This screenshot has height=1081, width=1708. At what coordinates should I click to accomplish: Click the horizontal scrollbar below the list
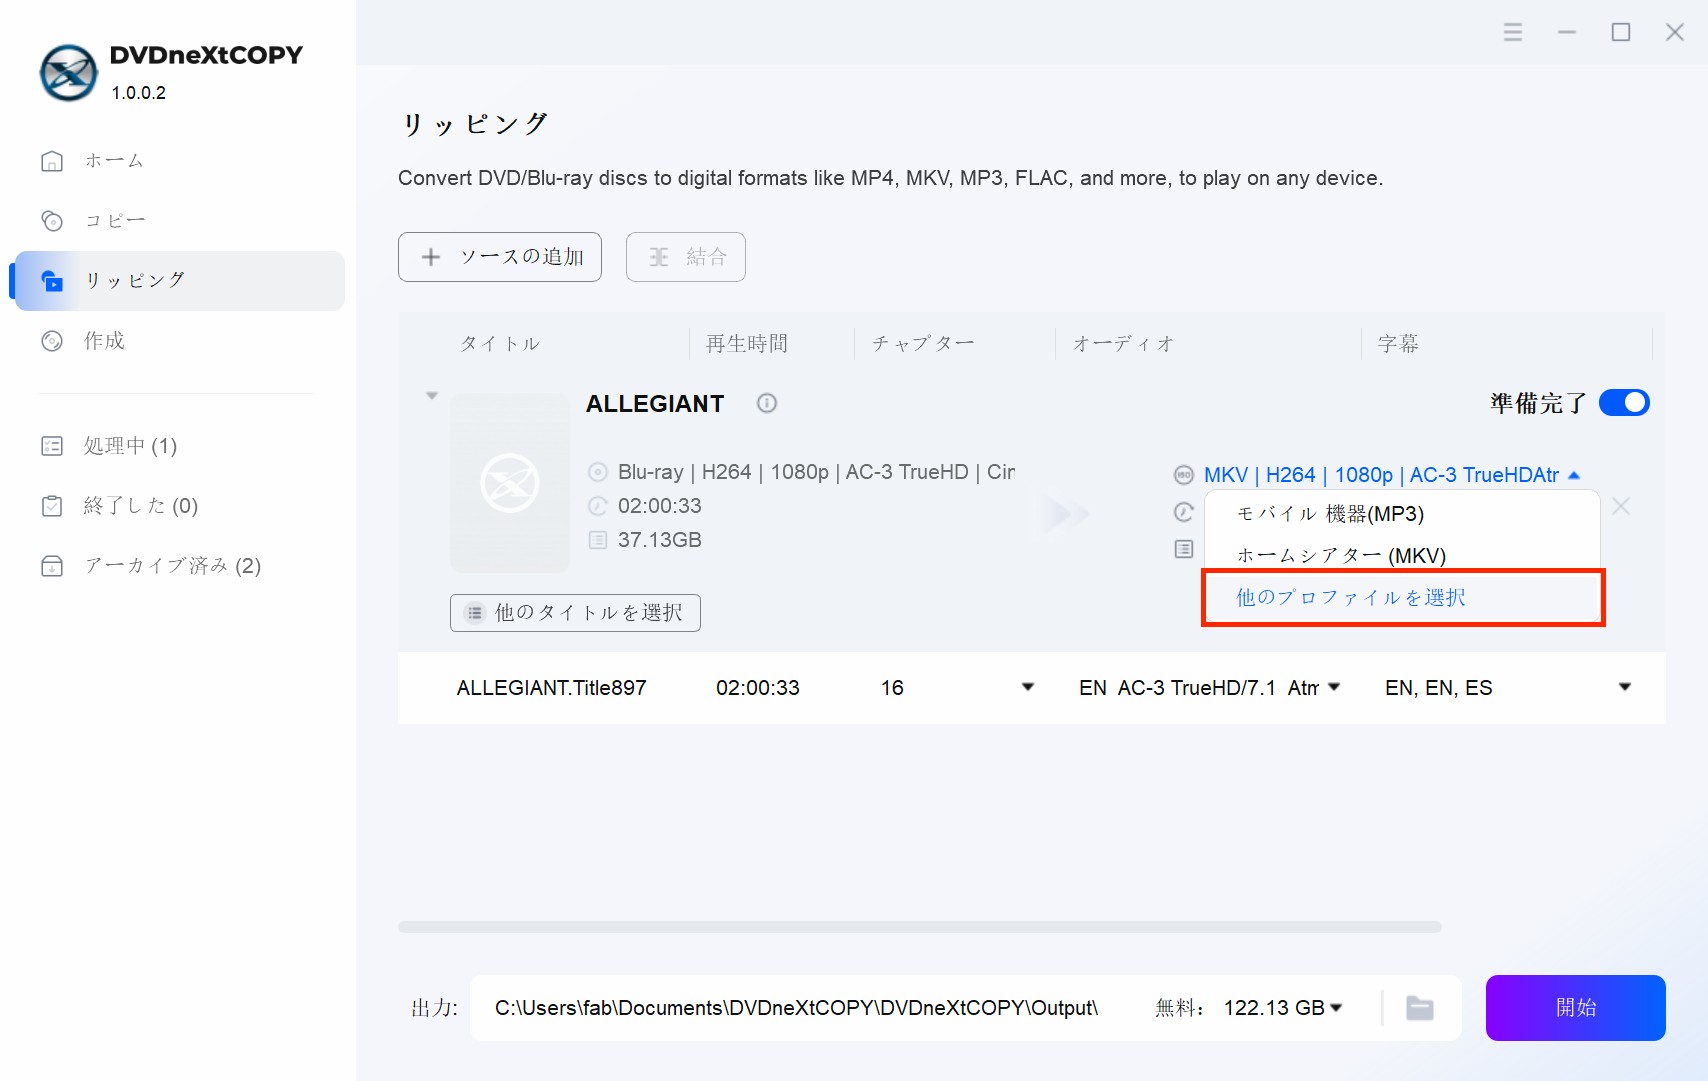pos(920,927)
